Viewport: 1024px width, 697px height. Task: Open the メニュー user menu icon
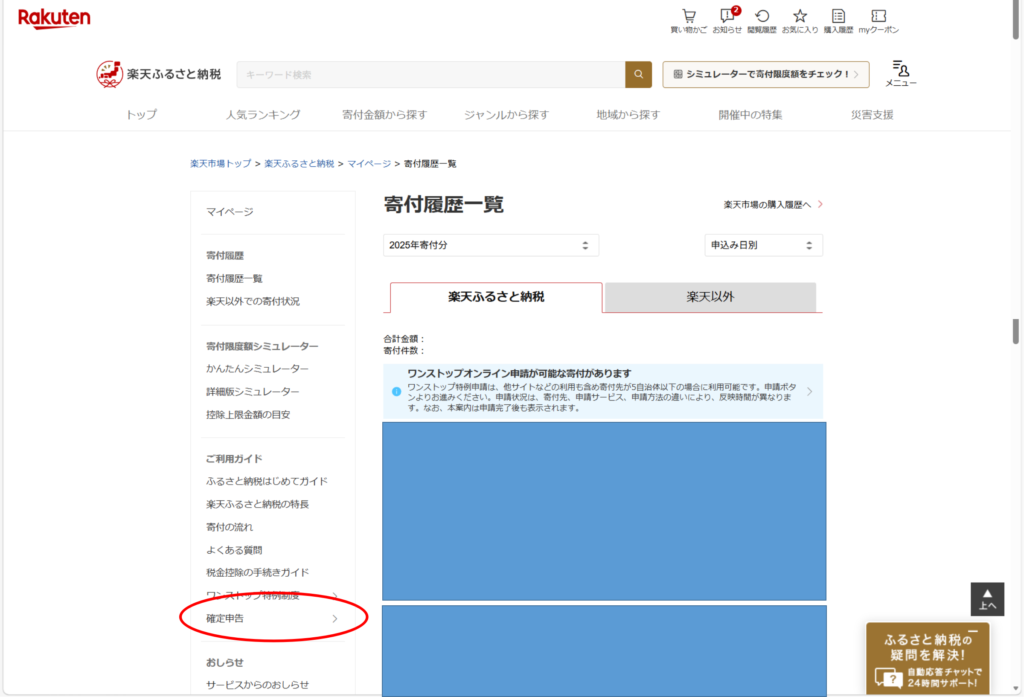tap(900, 73)
